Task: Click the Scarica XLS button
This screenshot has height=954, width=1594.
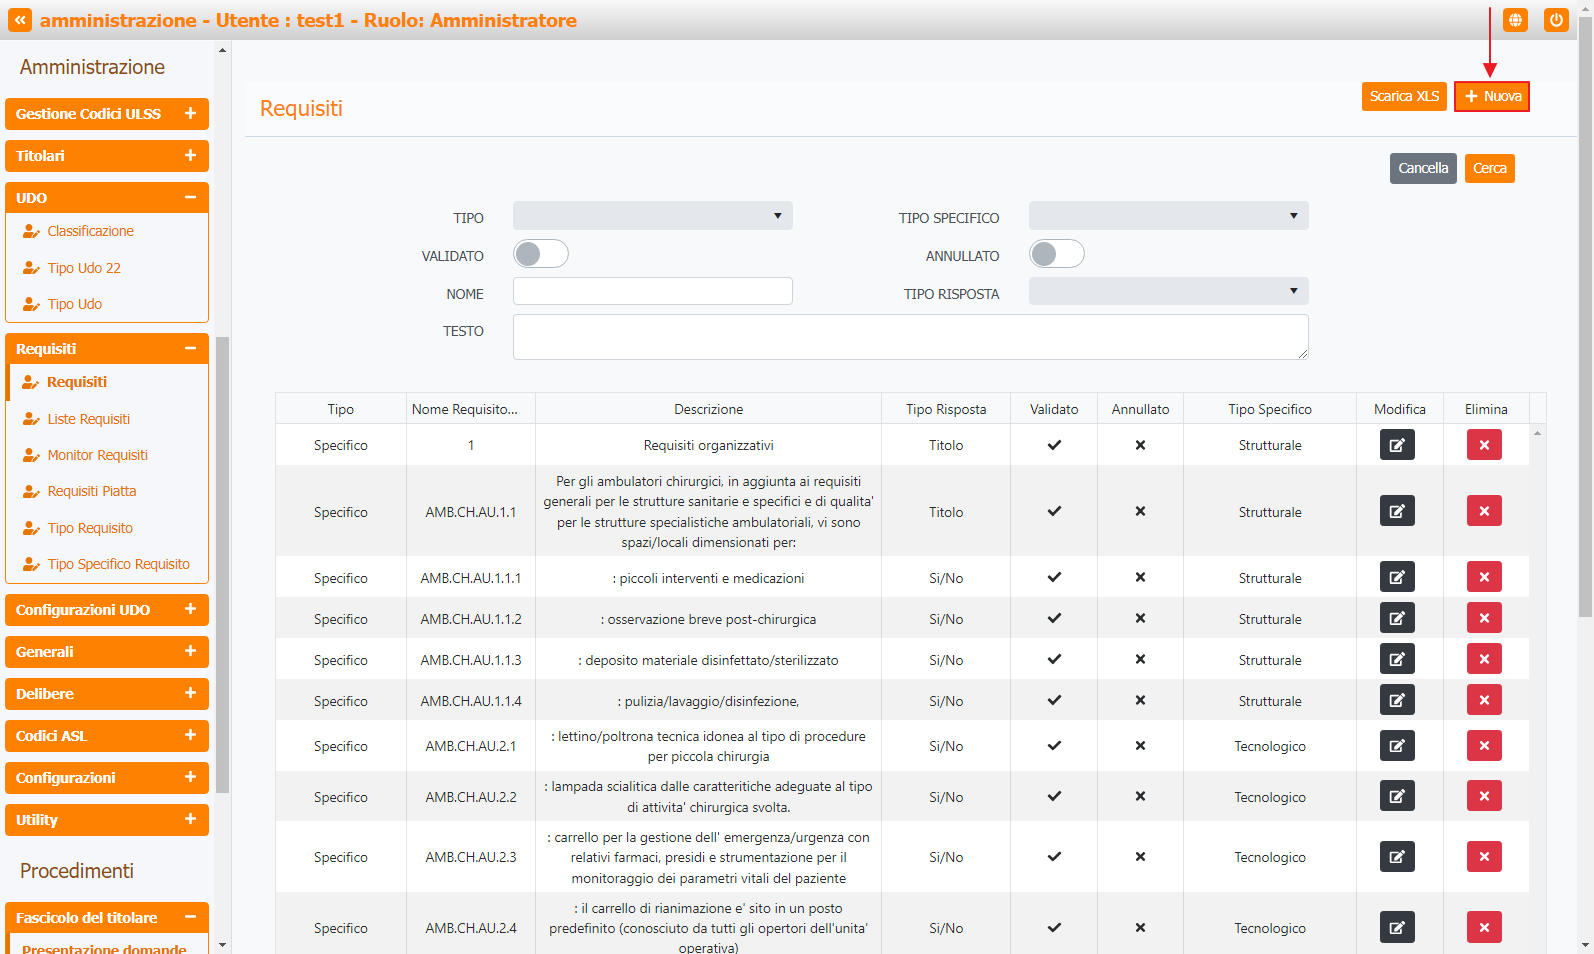Action: click(x=1403, y=96)
